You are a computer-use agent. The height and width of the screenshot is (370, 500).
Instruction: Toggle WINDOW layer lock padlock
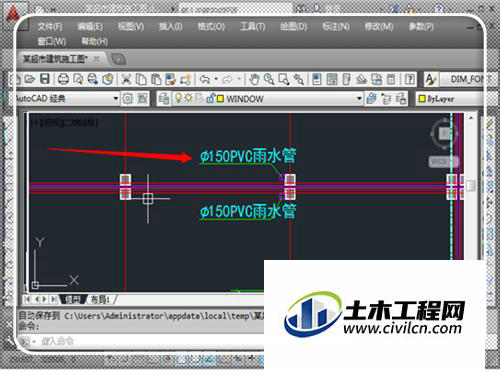[x=210, y=98]
